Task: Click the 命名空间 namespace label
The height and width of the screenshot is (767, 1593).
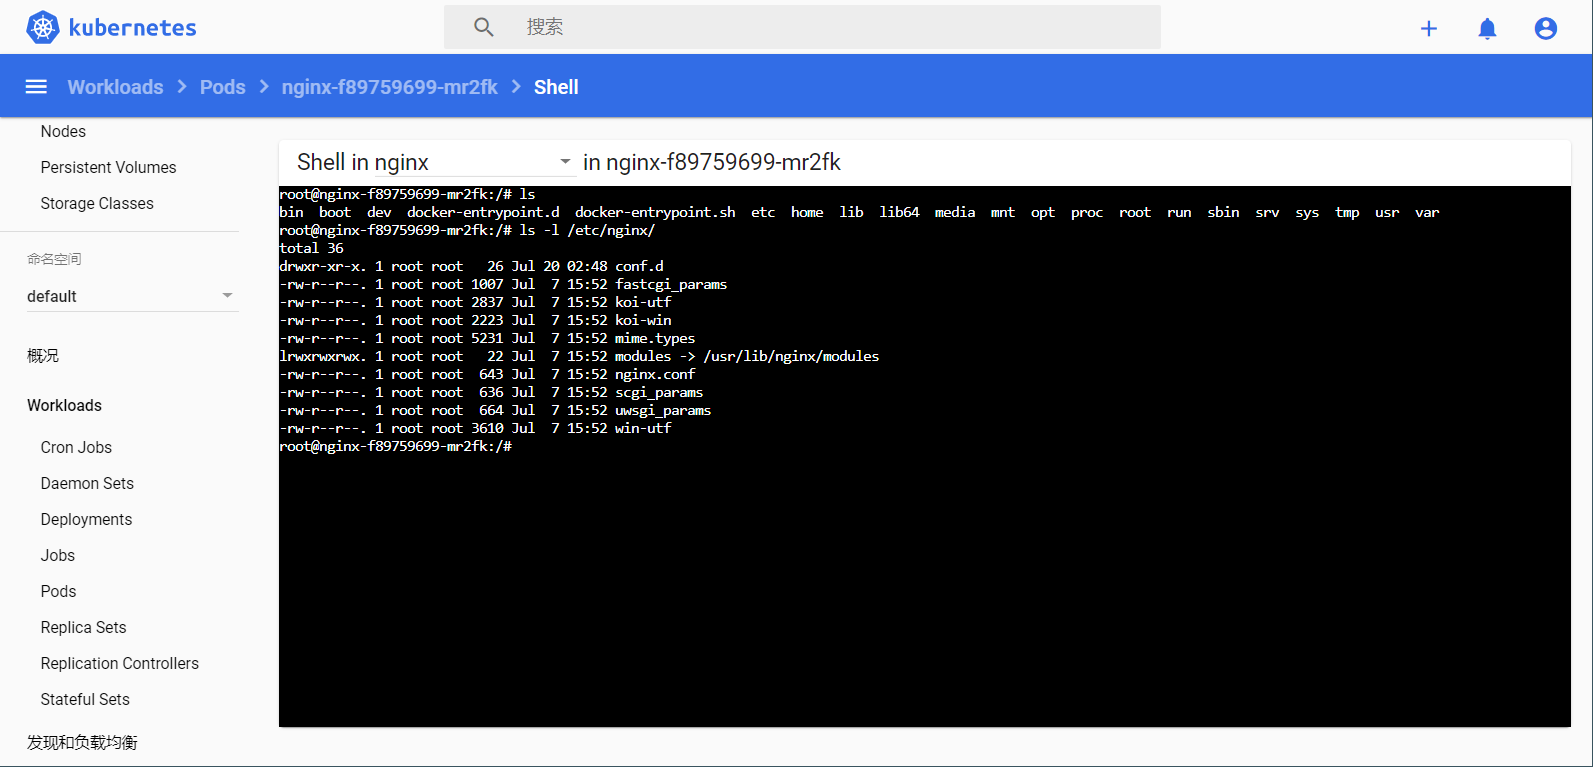Action: (54, 259)
